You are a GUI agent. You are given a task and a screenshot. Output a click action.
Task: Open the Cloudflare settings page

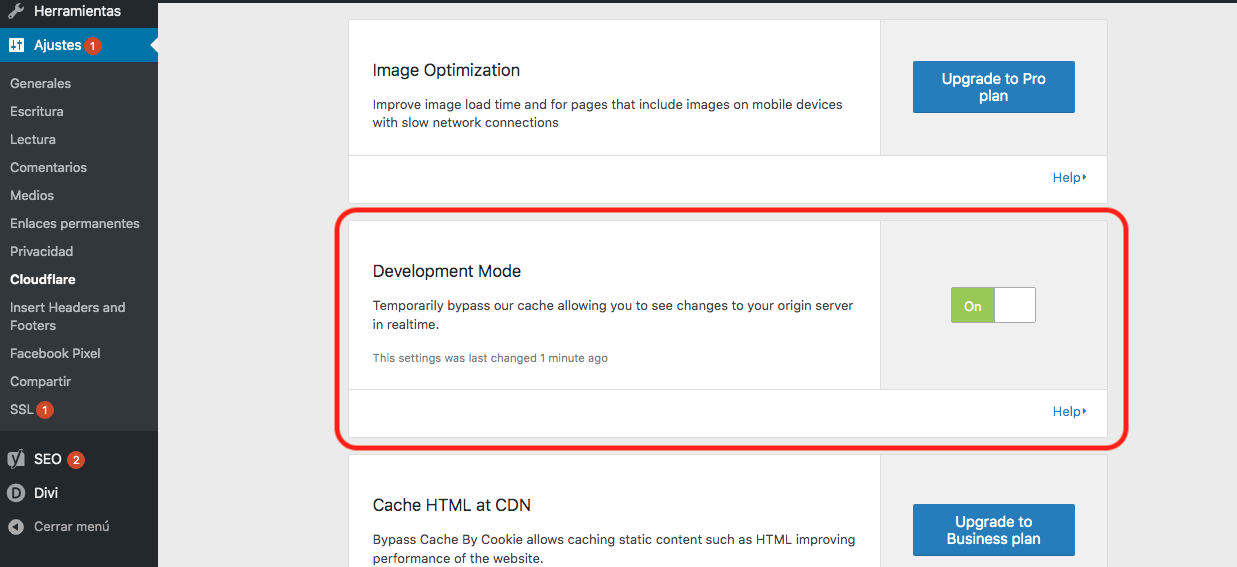tap(42, 279)
